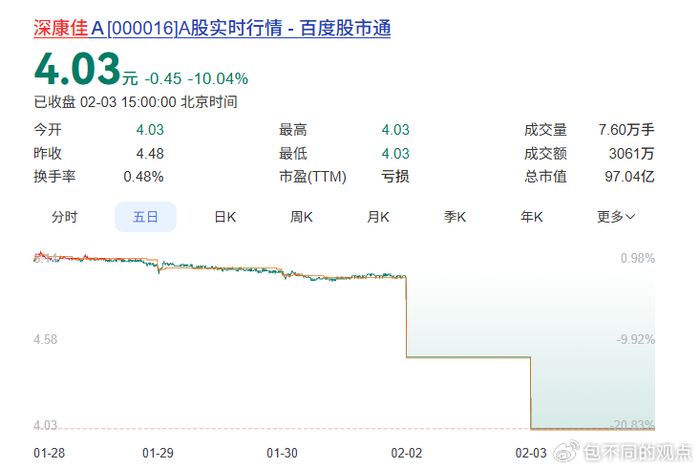Click the 4.58 price axis label
The width and height of the screenshot is (700, 470).
tap(46, 340)
